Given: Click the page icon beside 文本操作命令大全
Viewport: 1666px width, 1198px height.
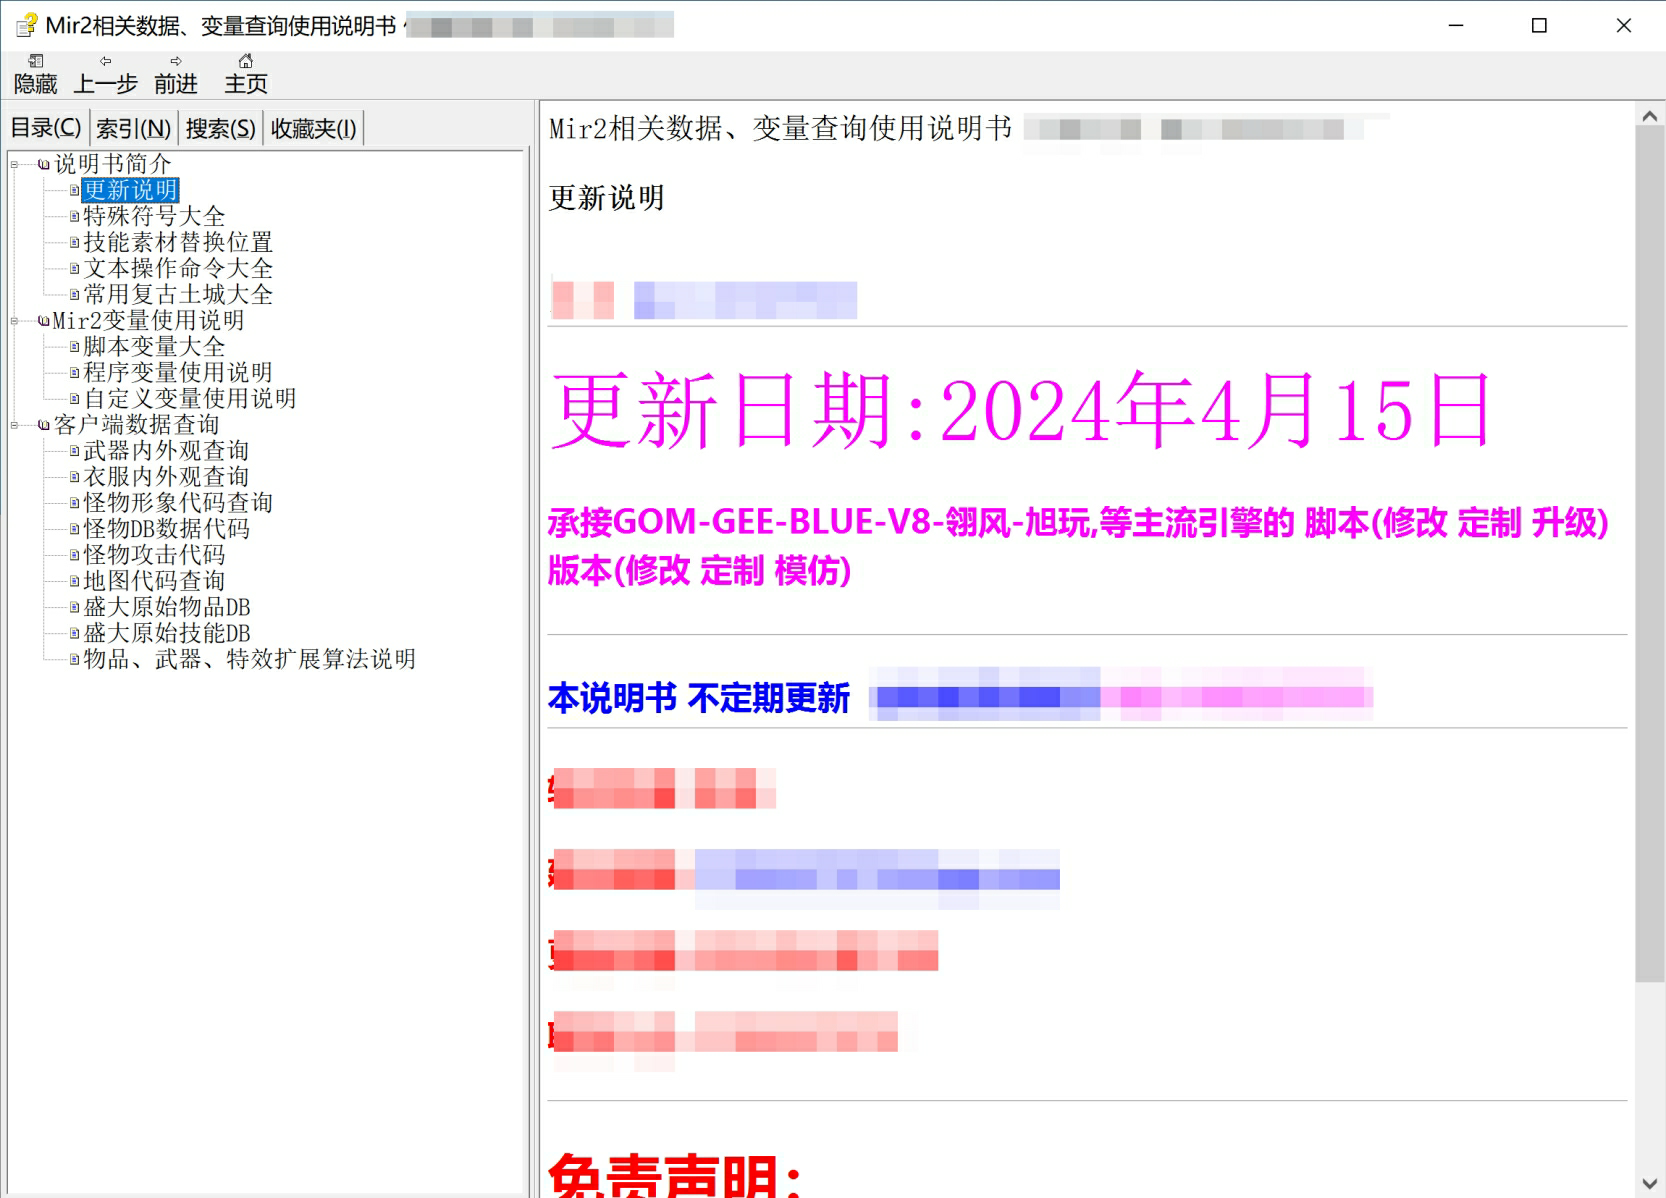Looking at the screenshot, I should [74, 268].
